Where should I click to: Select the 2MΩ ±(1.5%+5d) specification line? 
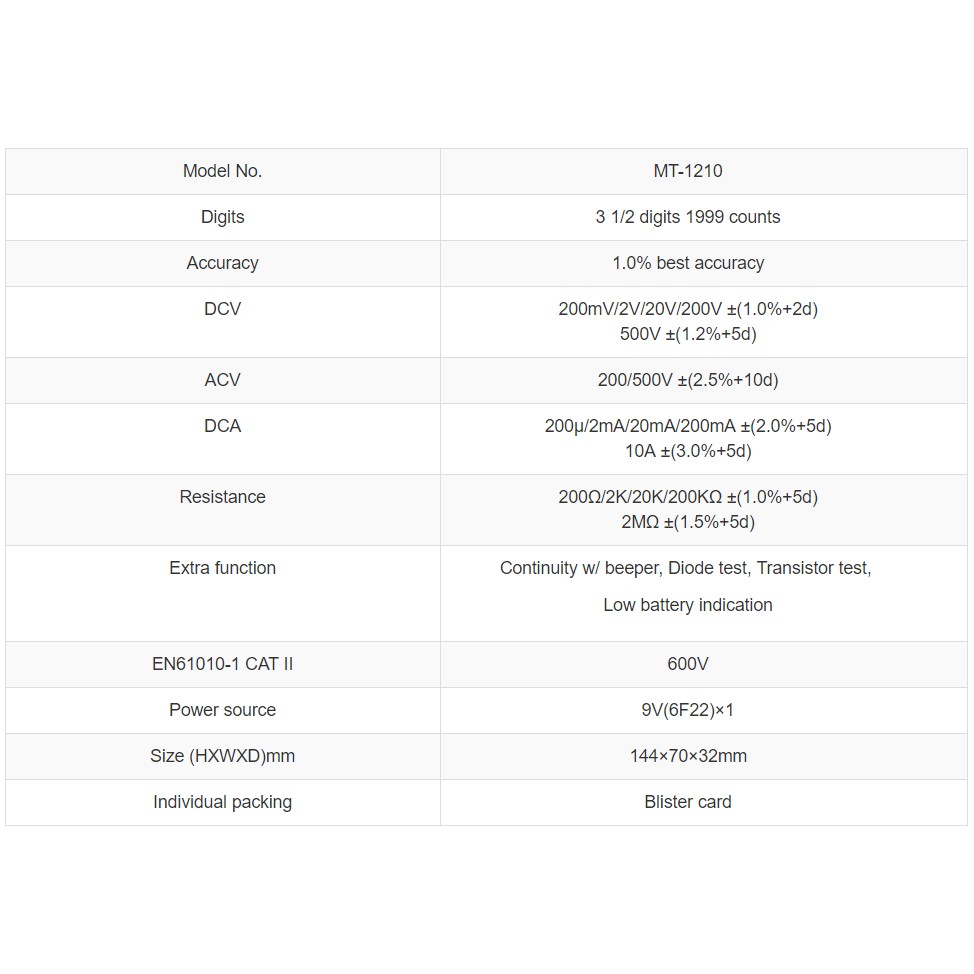(688, 522)
